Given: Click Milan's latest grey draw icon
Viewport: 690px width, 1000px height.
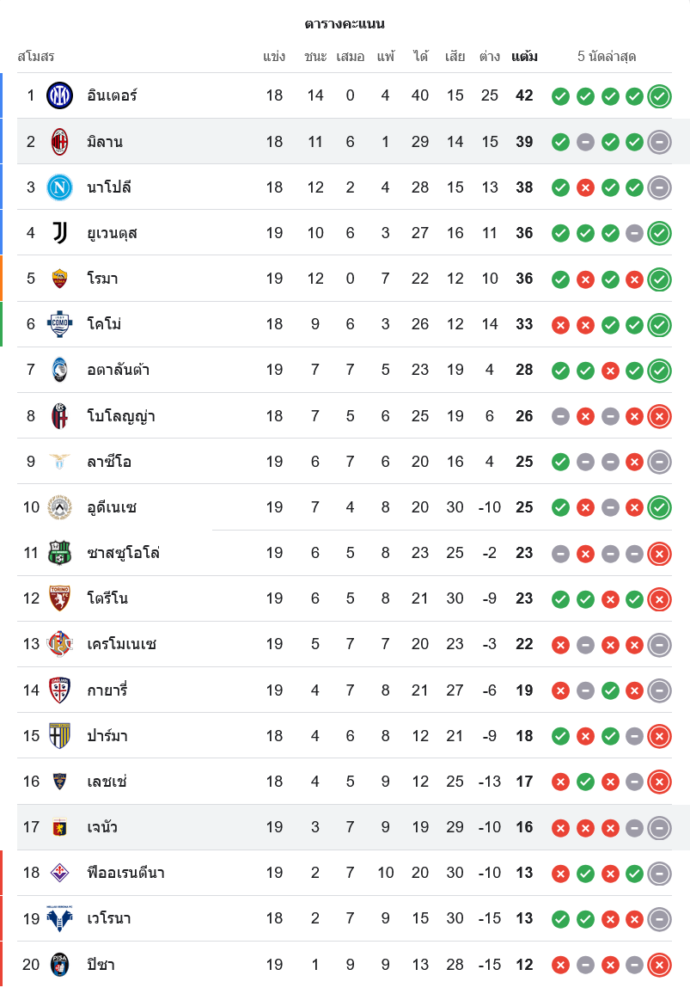Looking at the screenshot, I should 659,142.
